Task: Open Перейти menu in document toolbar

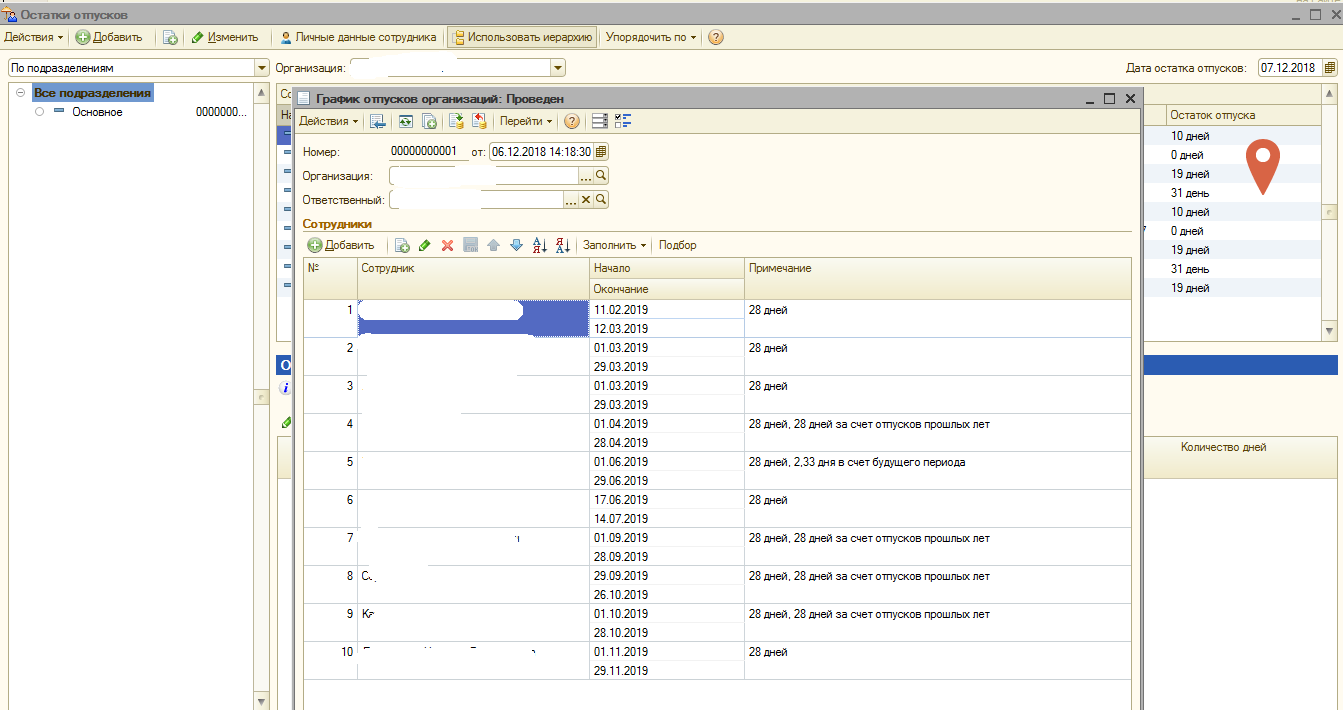Action: (x=525, y=121)
